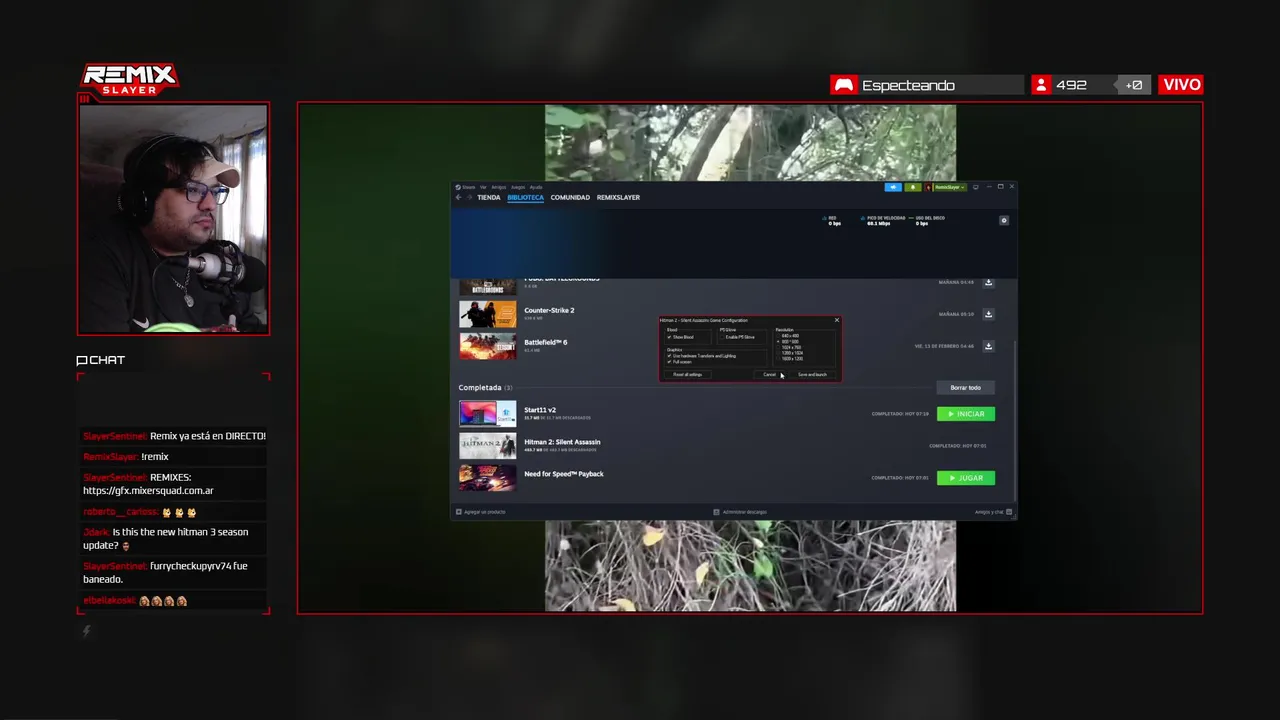Click the RED network speed readout
1280x720 pixels.
[834, 220]
